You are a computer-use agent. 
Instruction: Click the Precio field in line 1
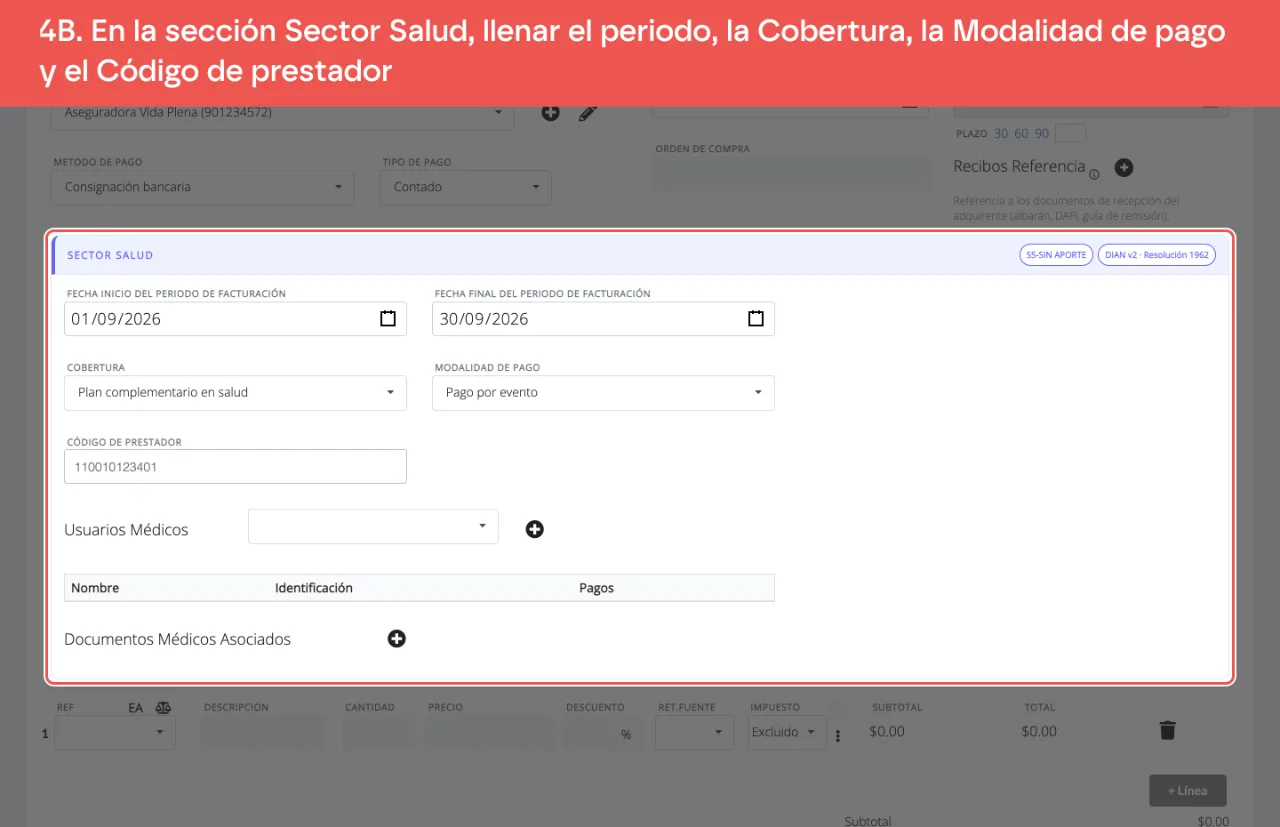[488, 732]
